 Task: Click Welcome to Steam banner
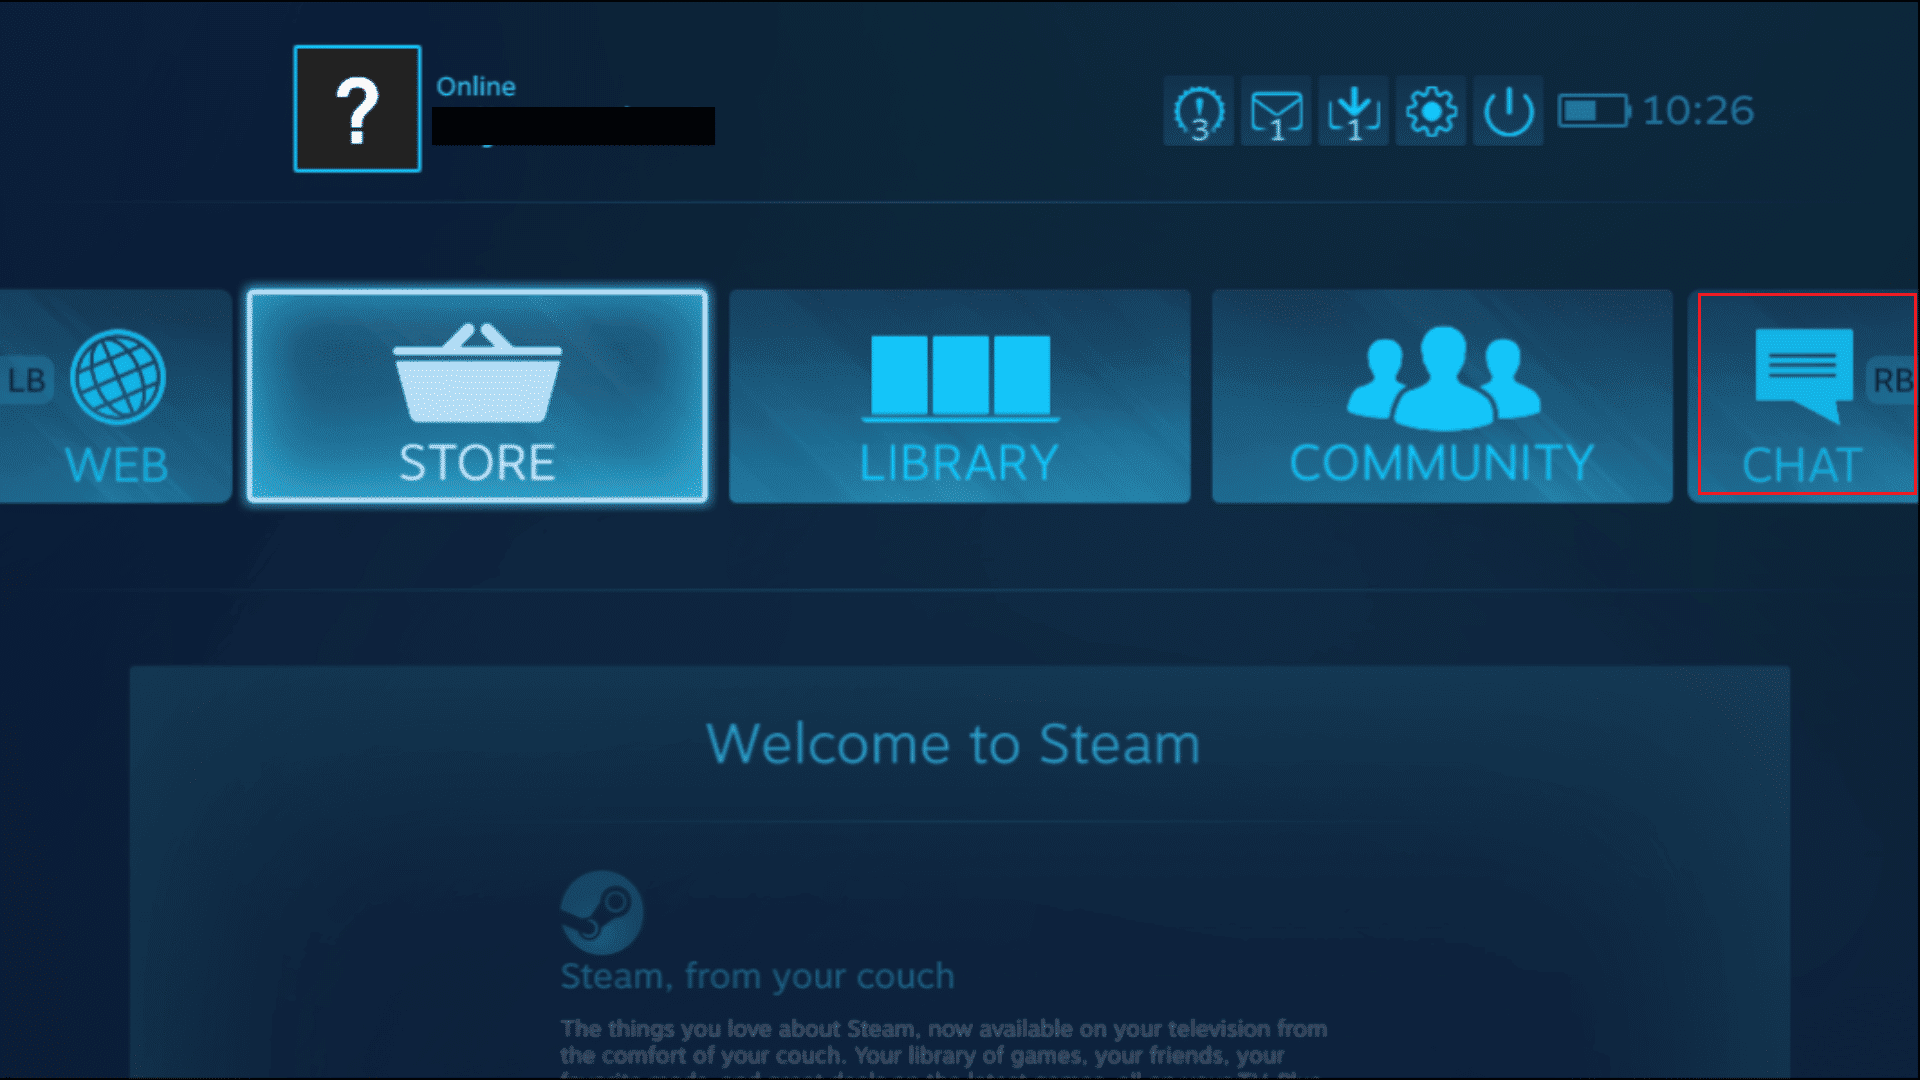click(x=956, y=742)
